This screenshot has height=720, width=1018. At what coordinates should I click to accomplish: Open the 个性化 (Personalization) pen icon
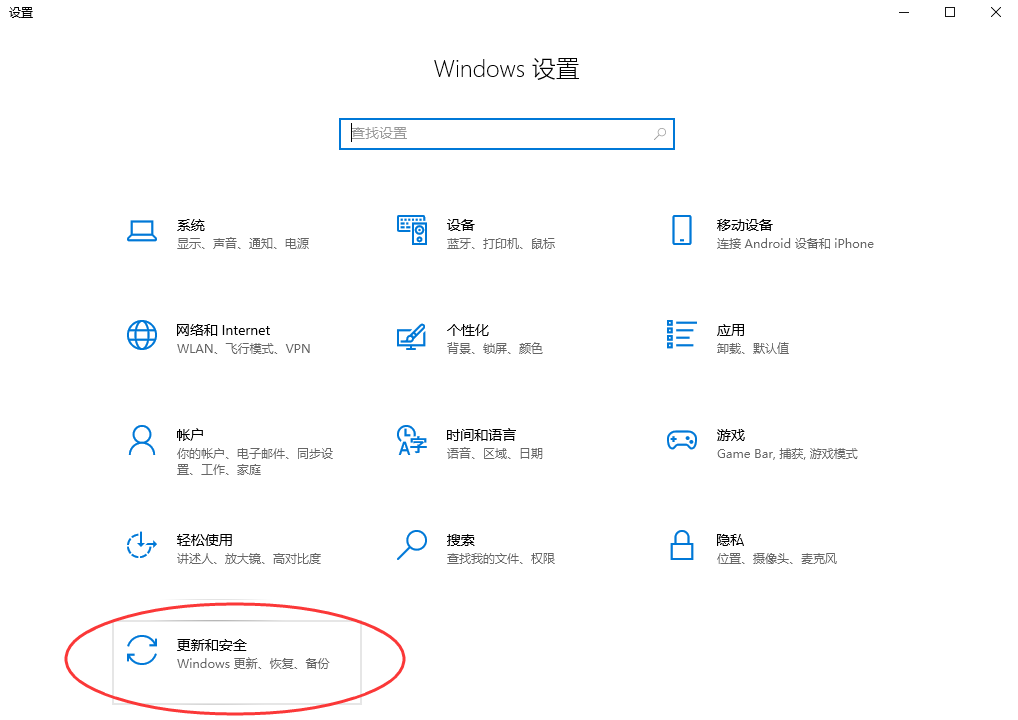411,336
